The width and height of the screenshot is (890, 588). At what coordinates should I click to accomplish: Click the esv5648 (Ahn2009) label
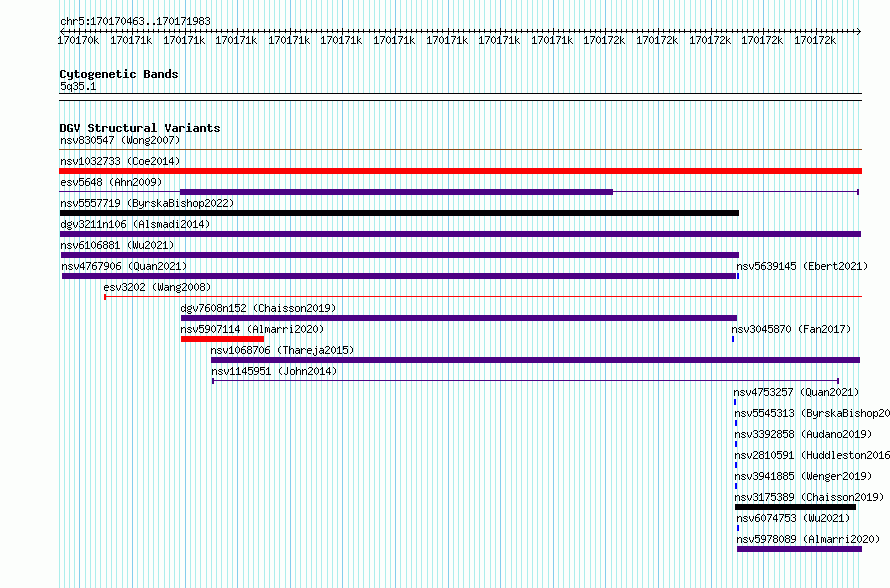111,182
